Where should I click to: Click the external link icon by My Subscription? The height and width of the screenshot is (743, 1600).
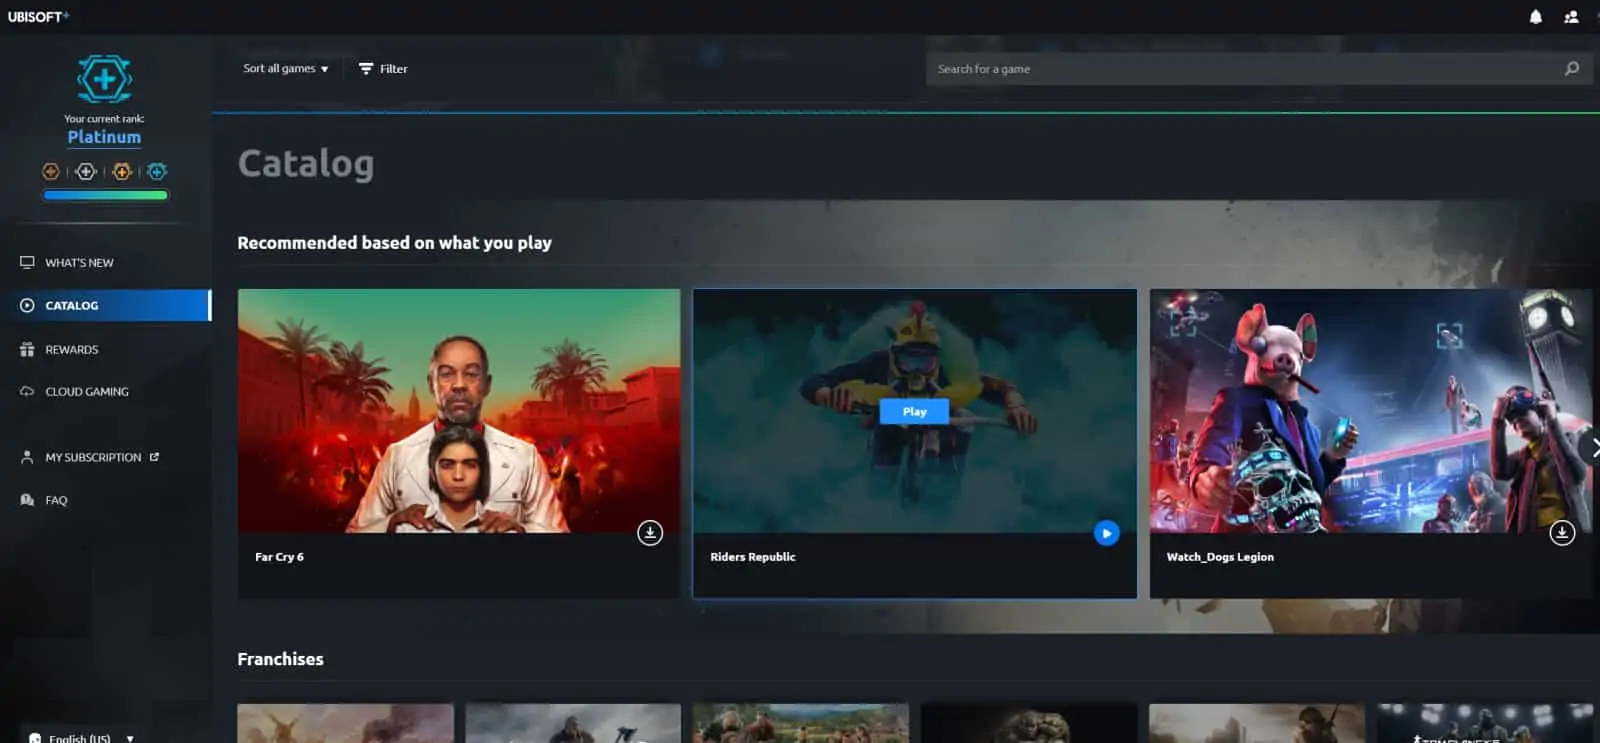coord(154,457)
